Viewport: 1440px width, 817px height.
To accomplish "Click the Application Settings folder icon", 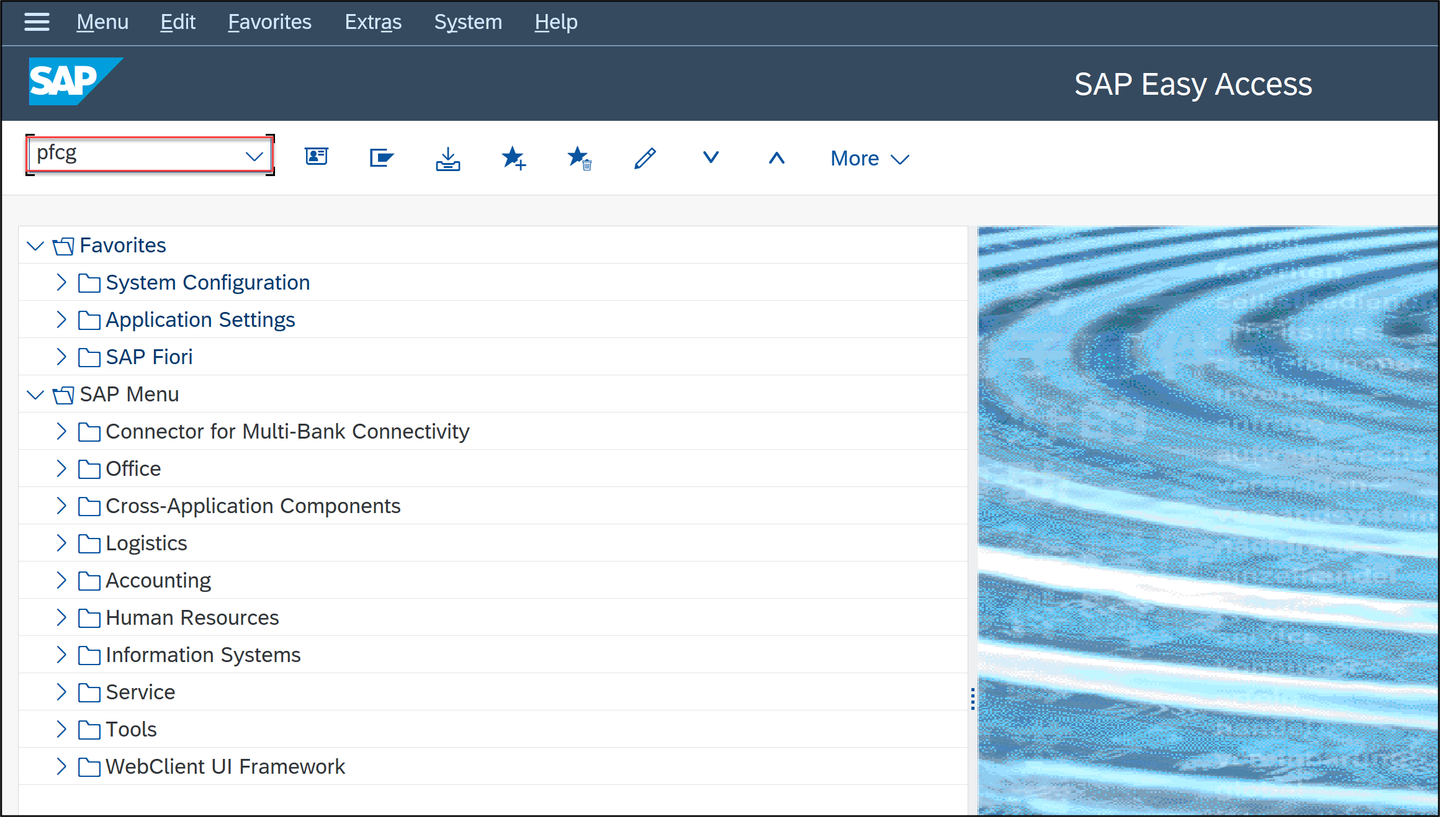I will click(90, 320).
